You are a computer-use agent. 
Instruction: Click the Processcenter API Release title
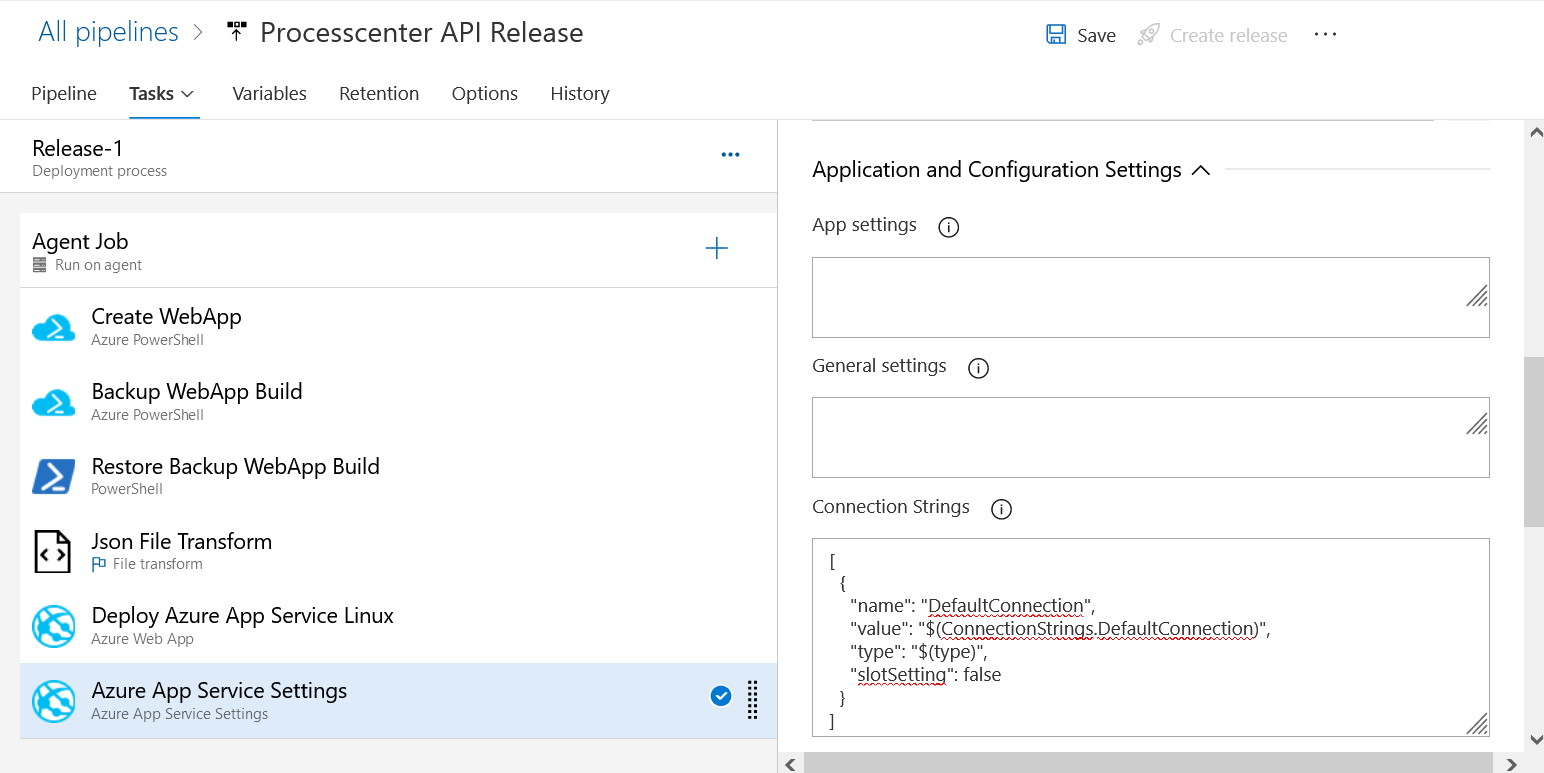(x=421, y=32)
